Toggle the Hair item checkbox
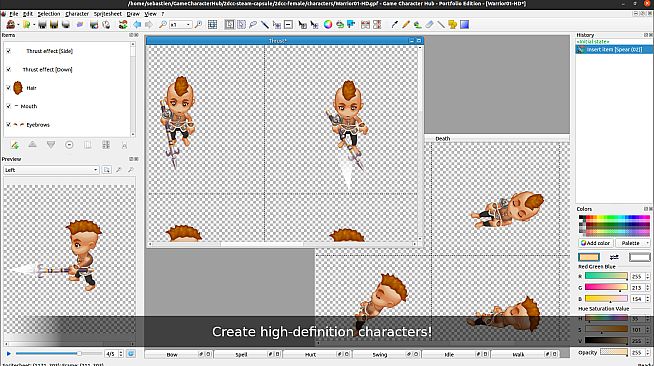The width and height of the screenshot is (654, 366). pos(9,88)
